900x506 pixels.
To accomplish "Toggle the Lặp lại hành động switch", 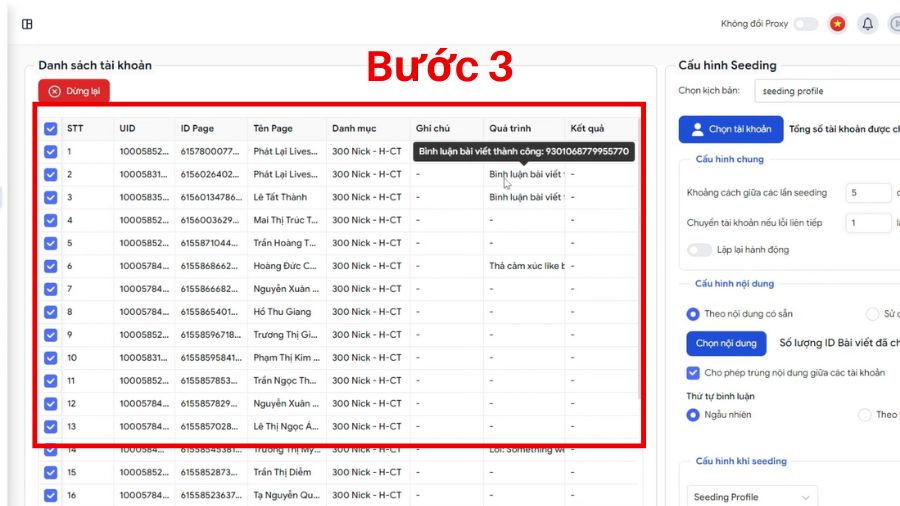I will pyautogui.click(x=699, y=250).
